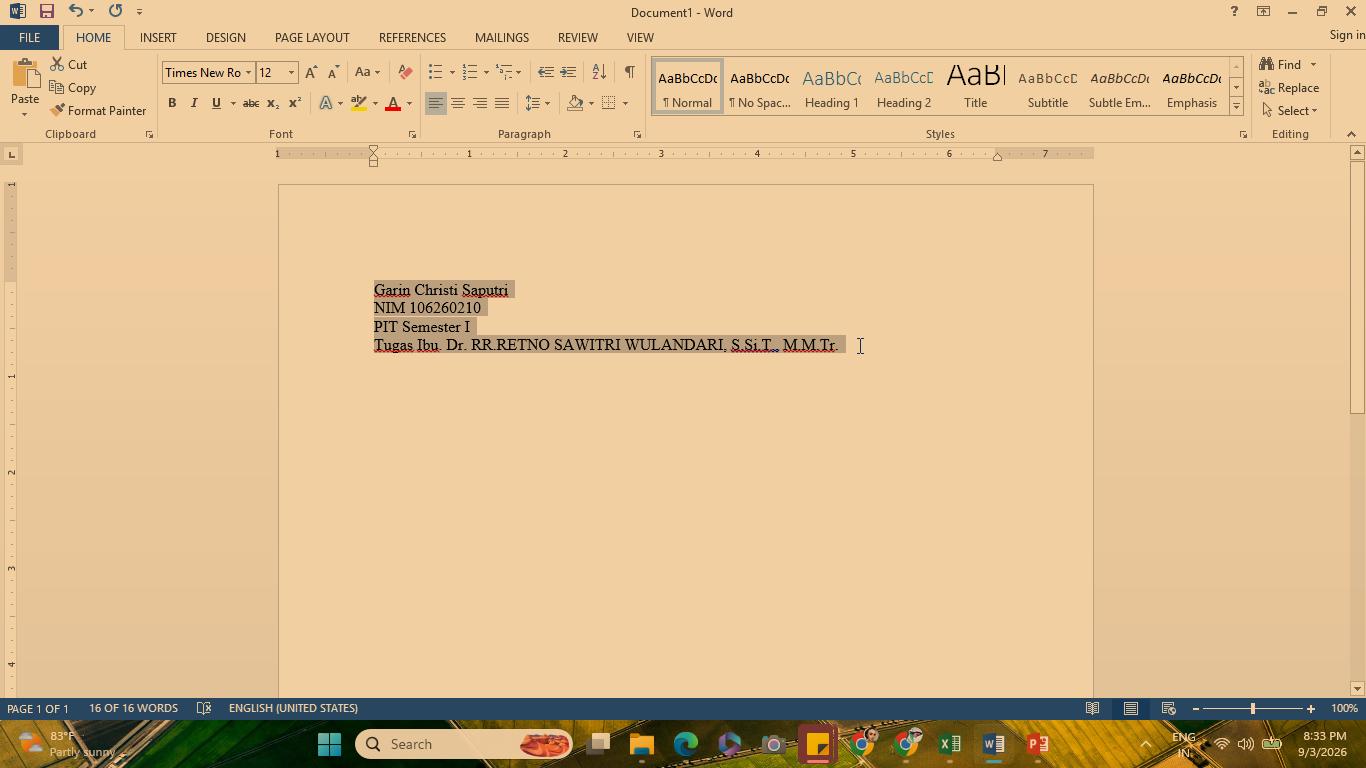1366x768 pixels.
Task: Open the font name dropdown
Action: pos(248,72)
